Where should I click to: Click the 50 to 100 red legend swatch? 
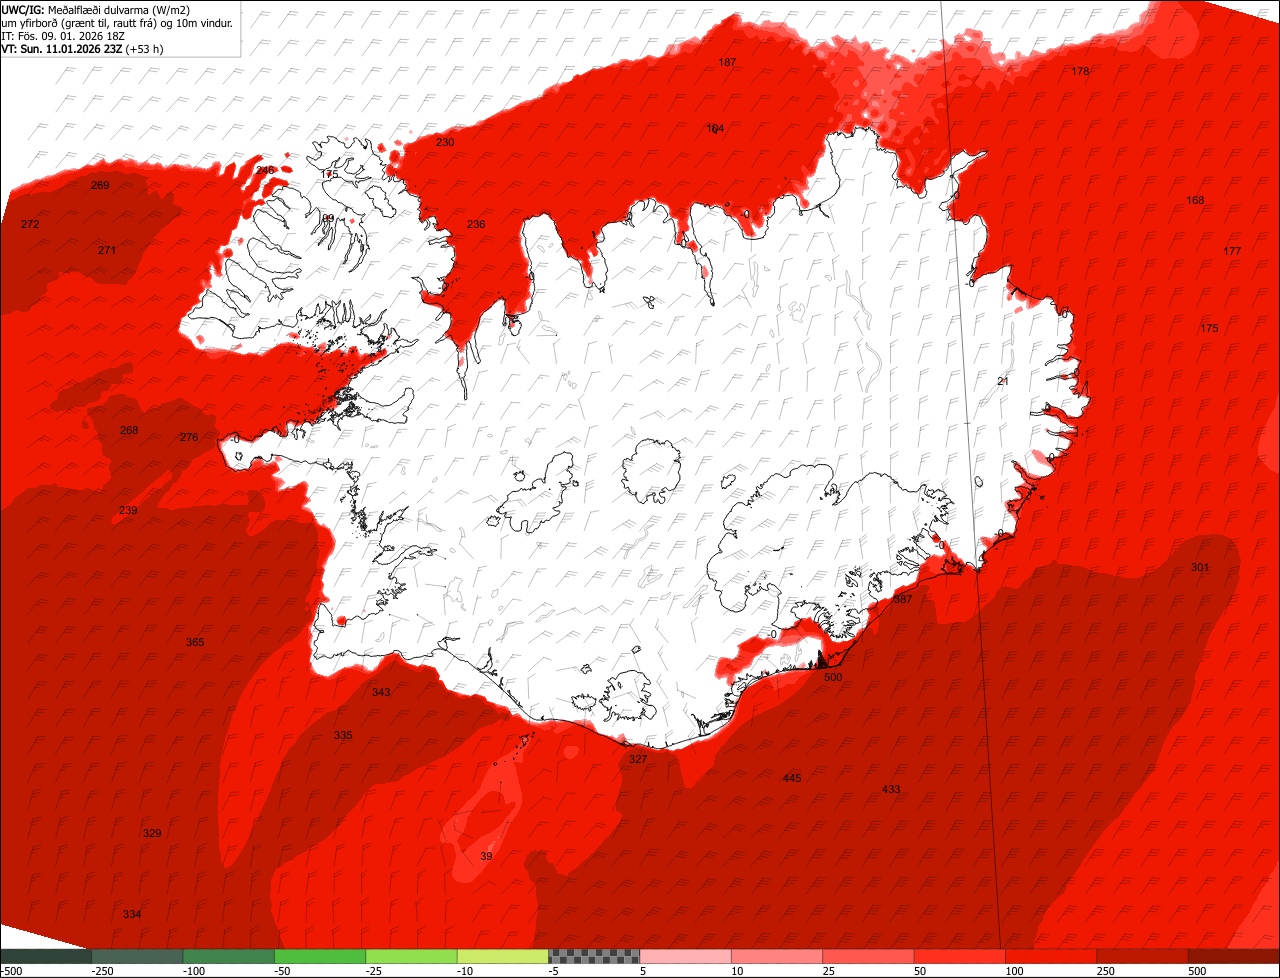click(x=960, y=957)
